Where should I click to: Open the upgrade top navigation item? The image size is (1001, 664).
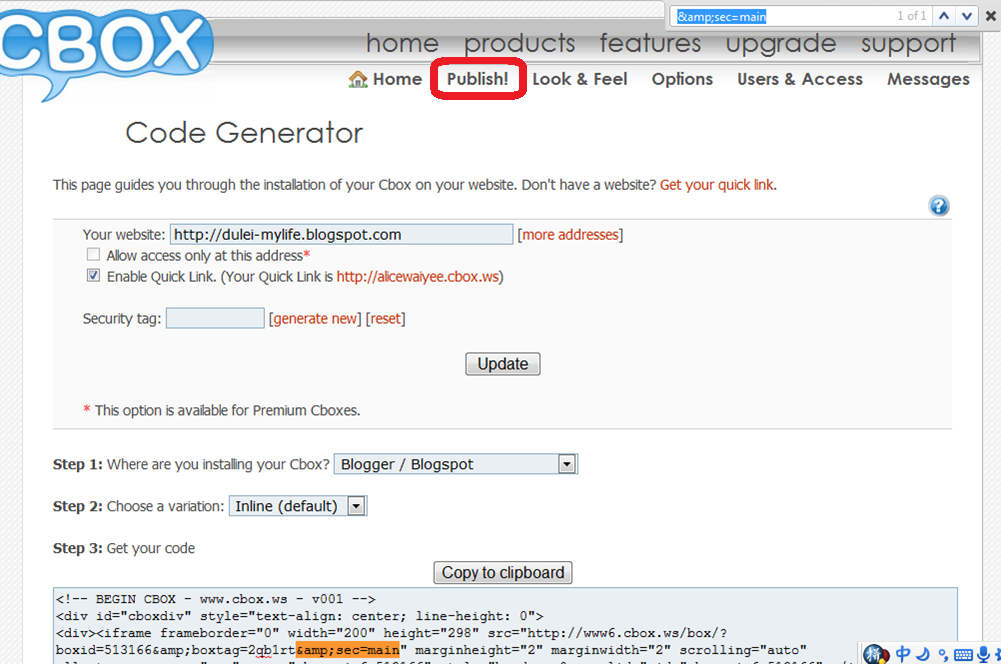pos(781,43)
